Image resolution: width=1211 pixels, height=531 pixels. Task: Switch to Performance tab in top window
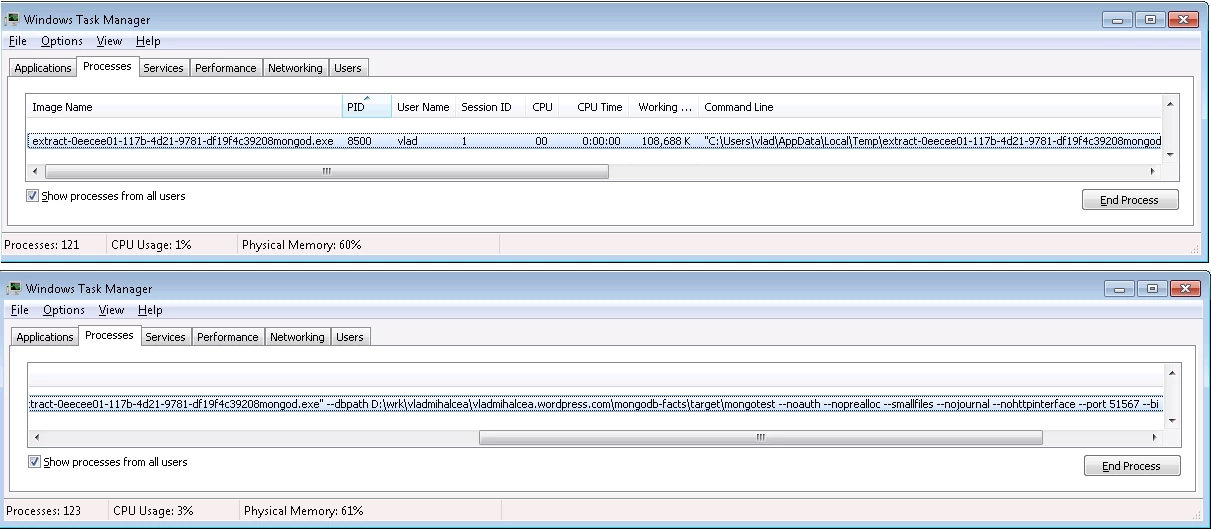(x=225, y=68)
